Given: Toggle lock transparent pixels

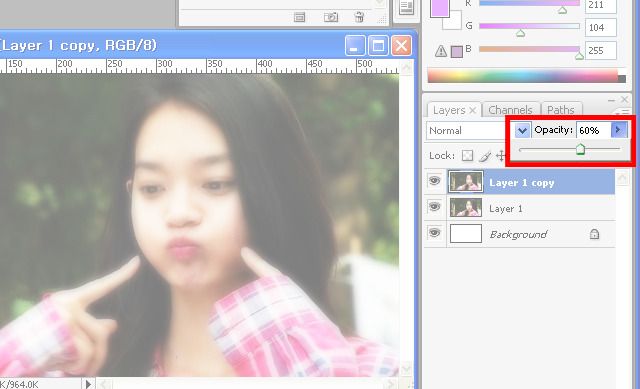Looking at the screenshot, I should (467, 156).
